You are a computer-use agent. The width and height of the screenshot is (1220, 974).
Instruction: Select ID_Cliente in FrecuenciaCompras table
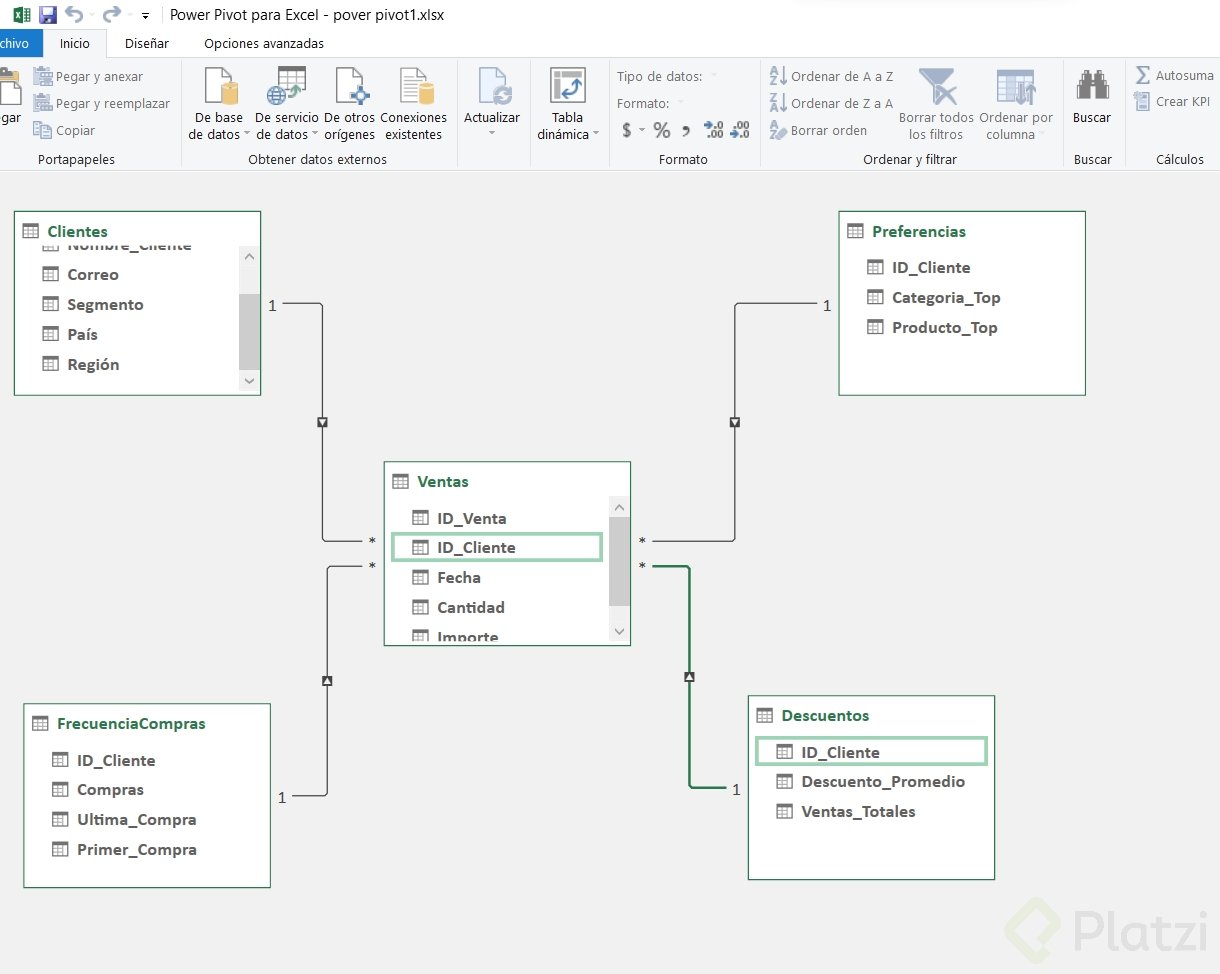(116, 760)
